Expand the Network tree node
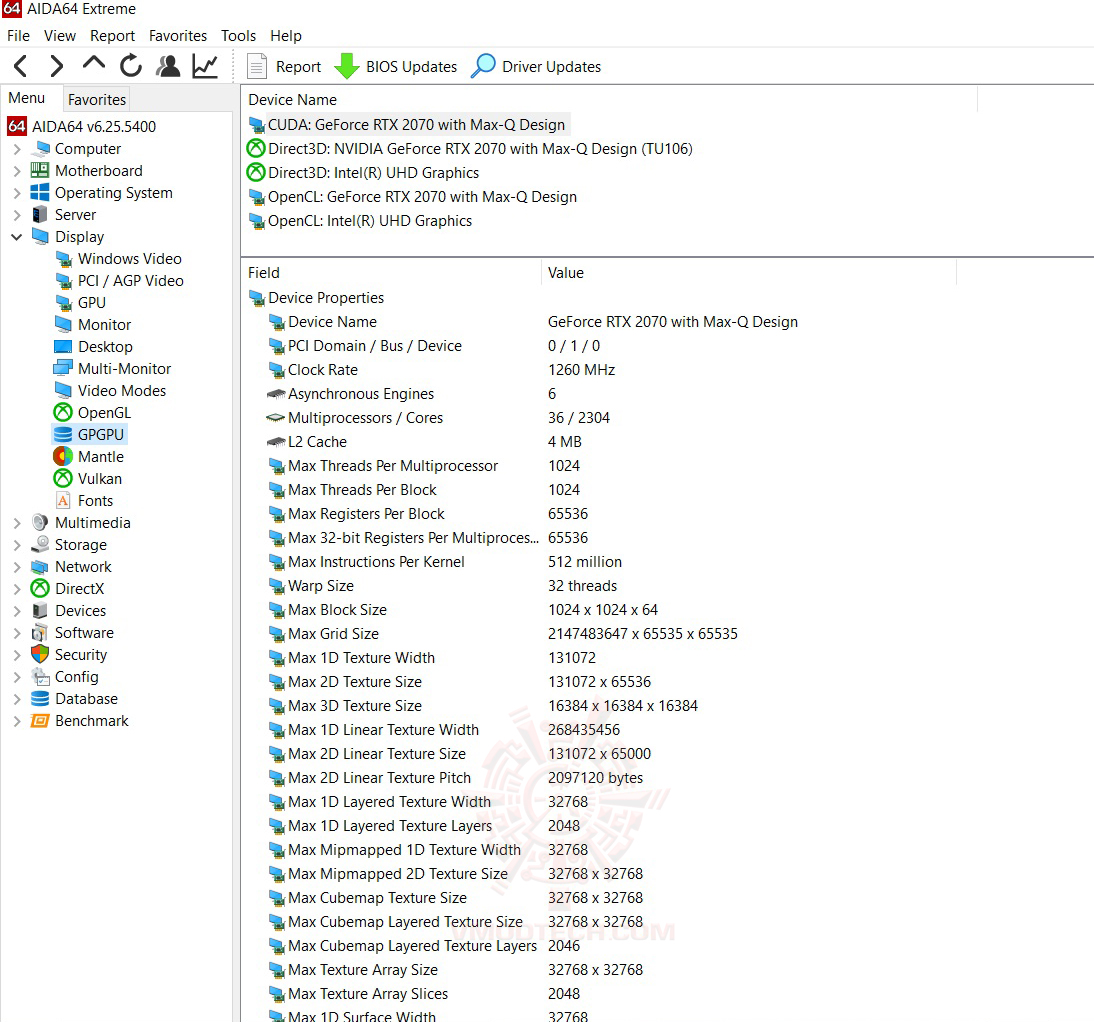Screen dimensions: 1094x1022 17,567
